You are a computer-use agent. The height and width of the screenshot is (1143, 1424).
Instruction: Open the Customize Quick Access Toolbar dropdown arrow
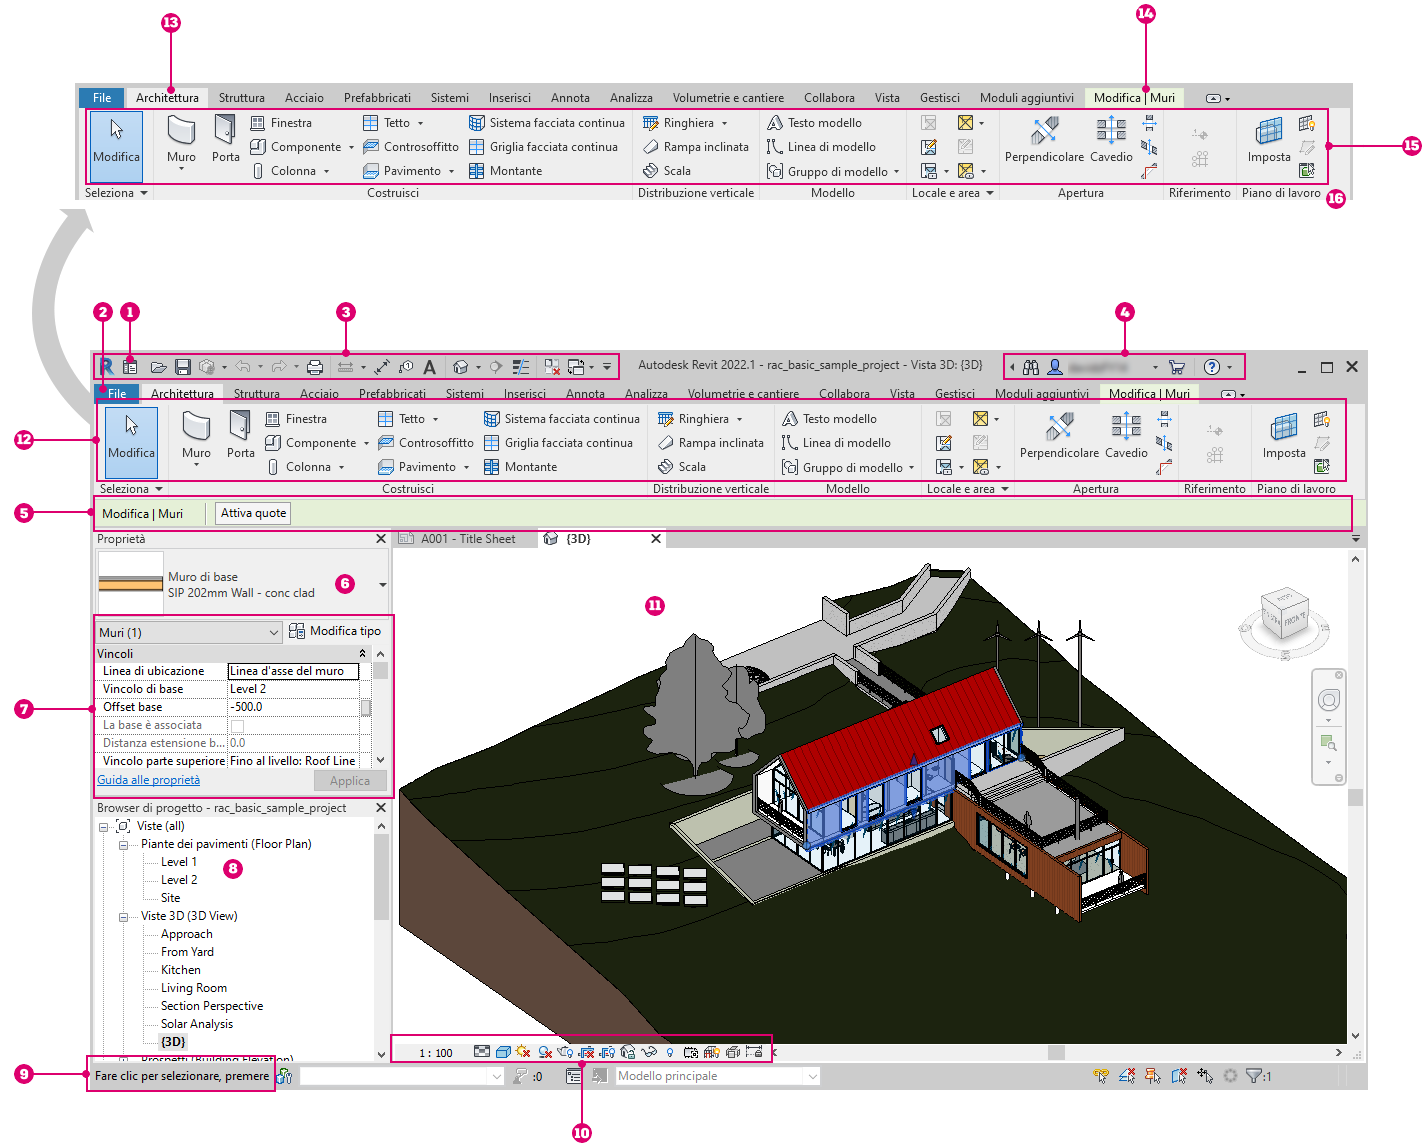tap(606, 367)
